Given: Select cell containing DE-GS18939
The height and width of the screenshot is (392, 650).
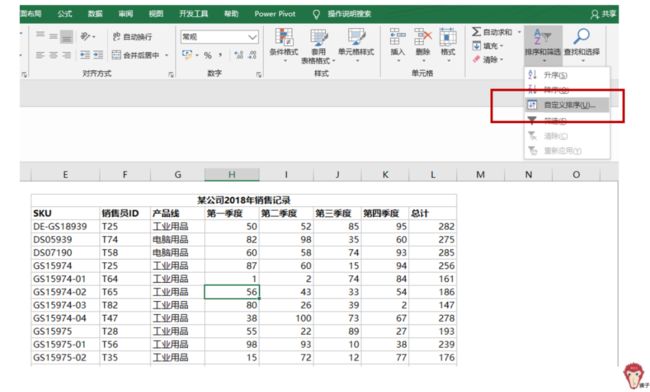Looking at the screenshot, I should point(65,227).
